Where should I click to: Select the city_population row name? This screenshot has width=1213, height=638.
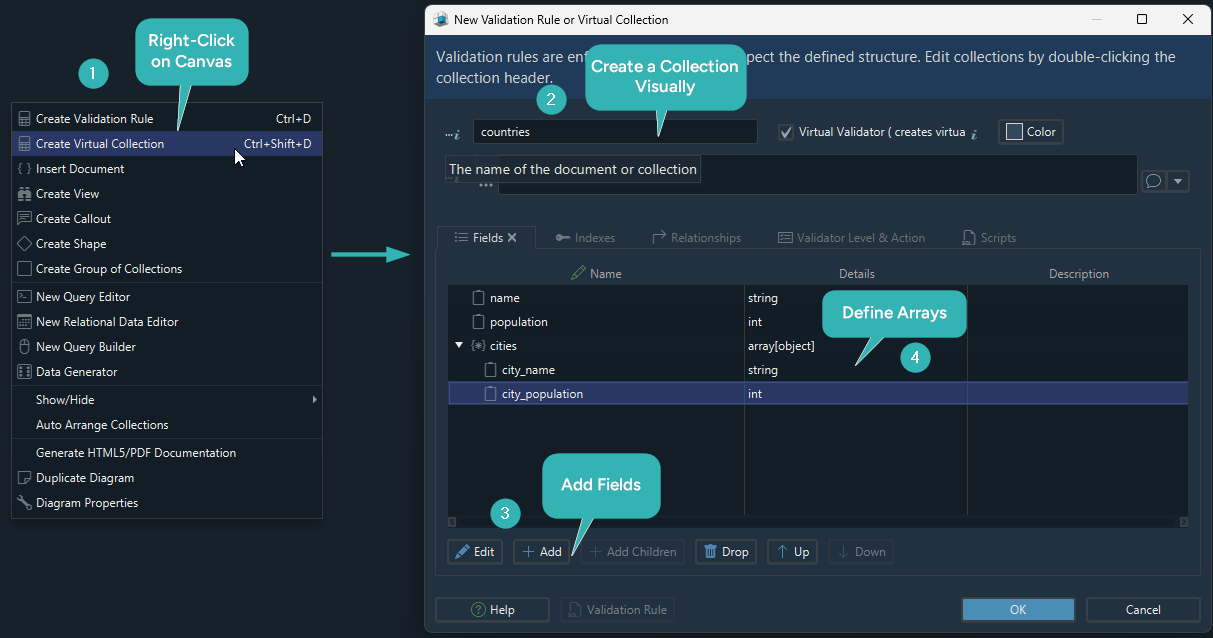(x=542, y=394)
